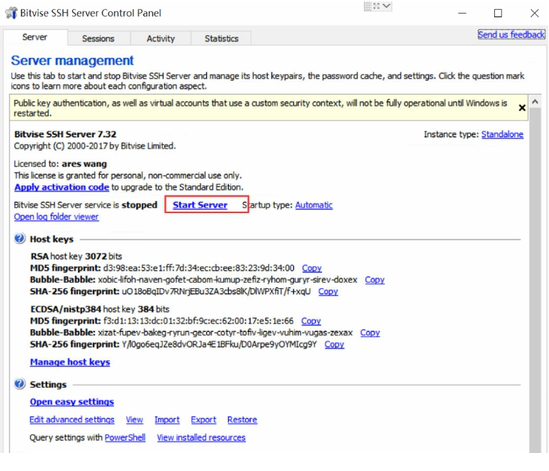549x471 pixels.
Task: Maximize the Control Panel window
Action: click(x=498, y=13)
